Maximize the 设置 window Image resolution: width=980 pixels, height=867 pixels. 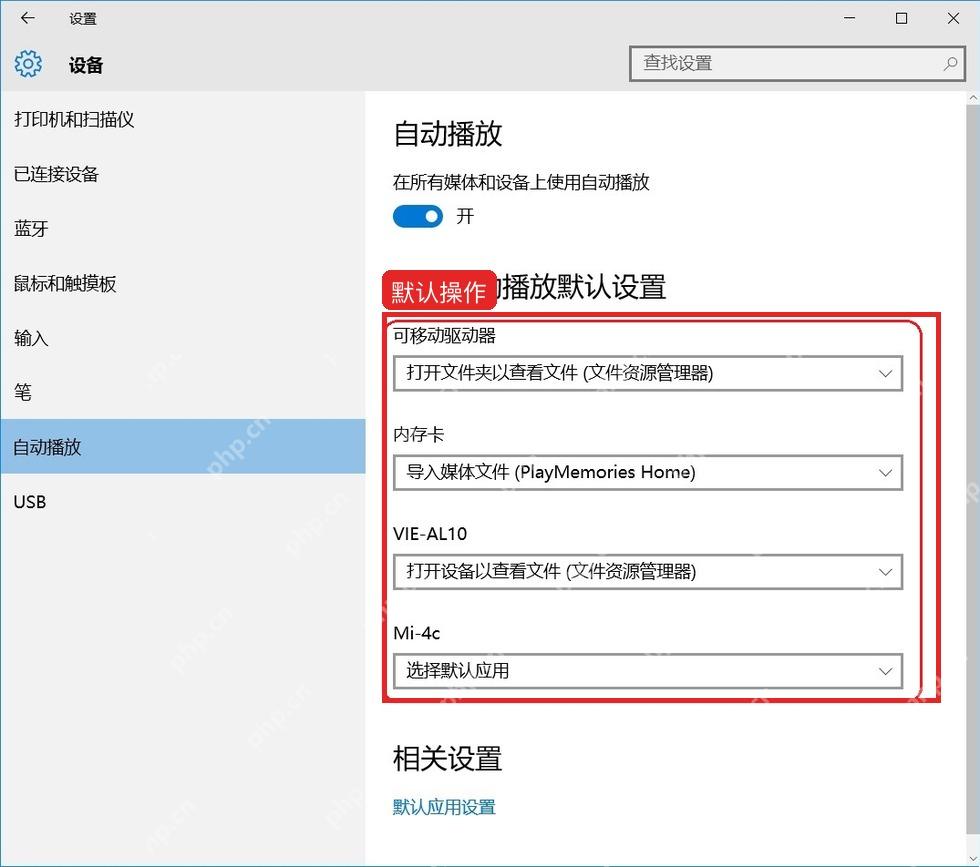click(x=901, y=18)
